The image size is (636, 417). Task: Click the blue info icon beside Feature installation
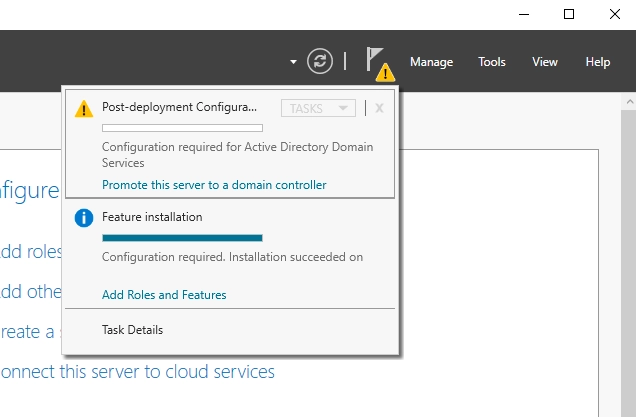84,218
